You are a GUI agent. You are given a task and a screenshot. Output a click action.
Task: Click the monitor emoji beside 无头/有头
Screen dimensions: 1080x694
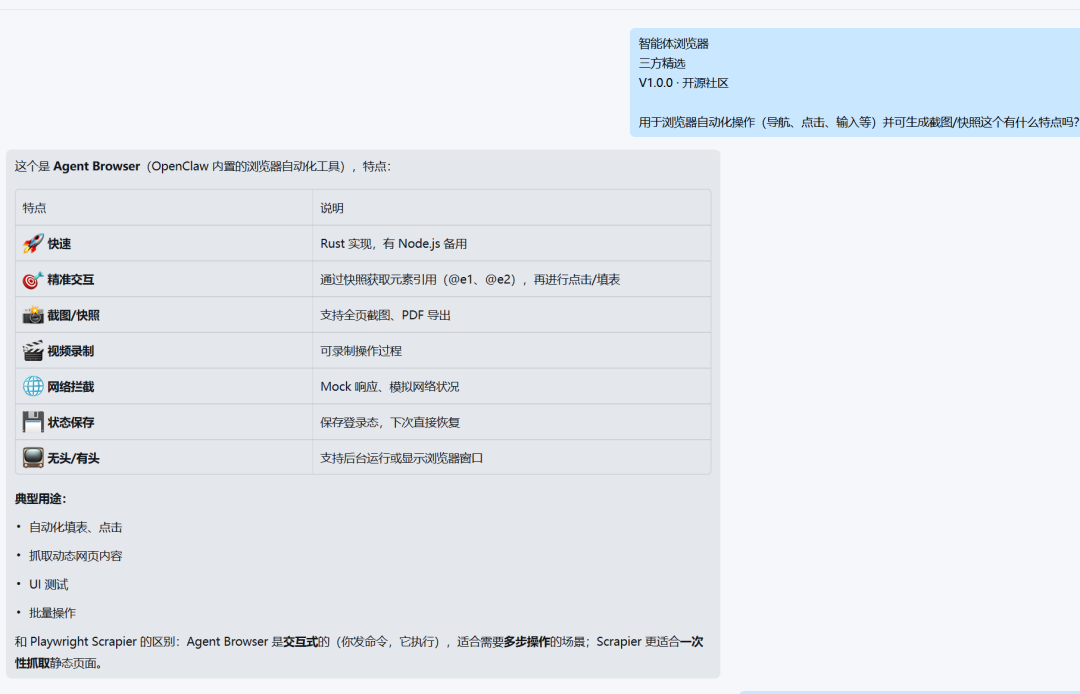33,458
